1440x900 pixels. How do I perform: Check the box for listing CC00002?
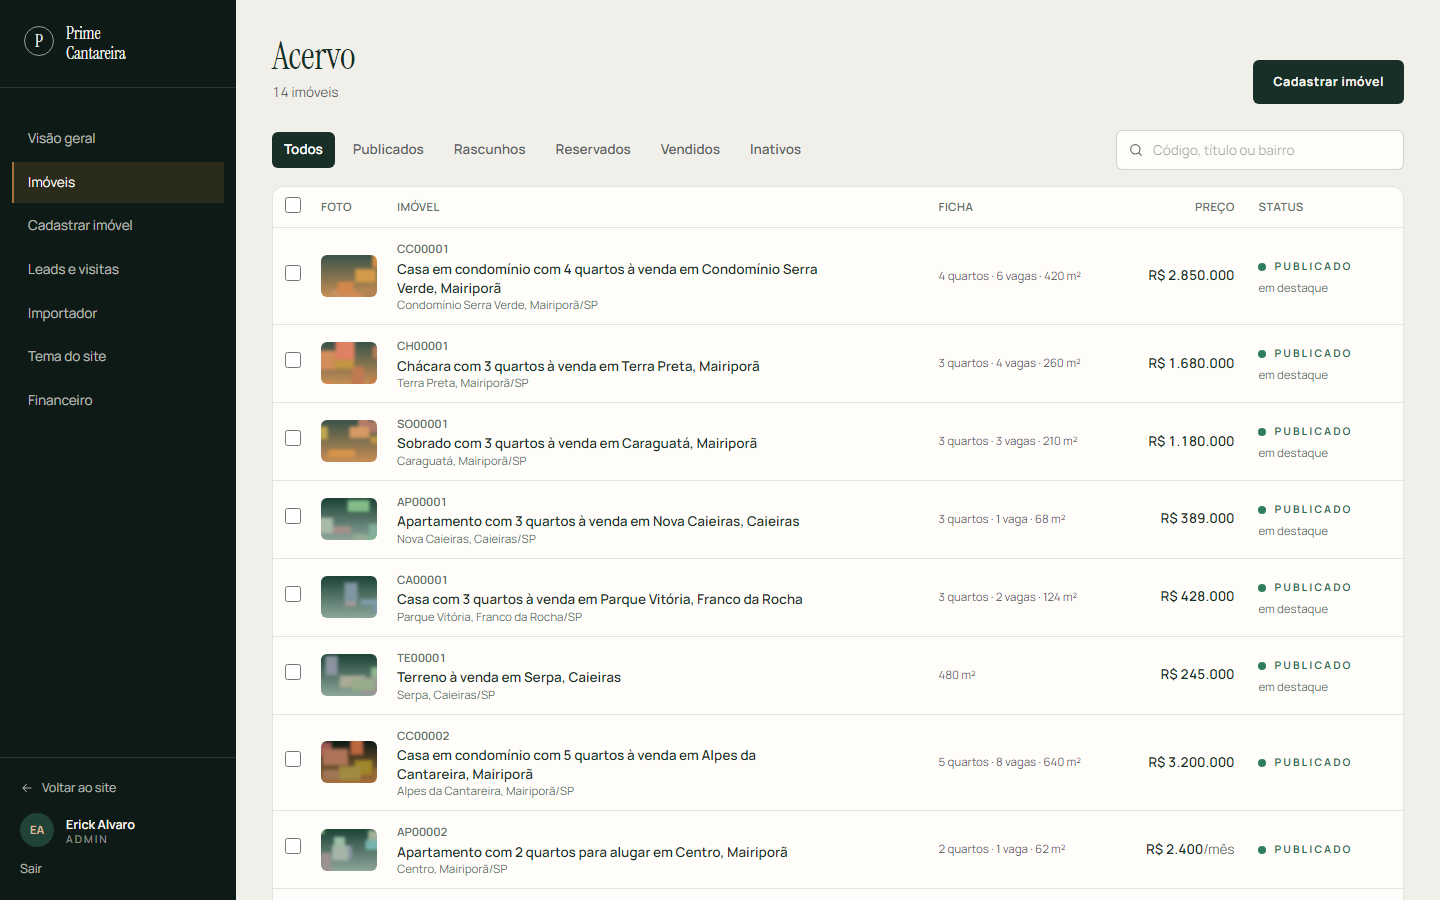(x=293, y=759)
